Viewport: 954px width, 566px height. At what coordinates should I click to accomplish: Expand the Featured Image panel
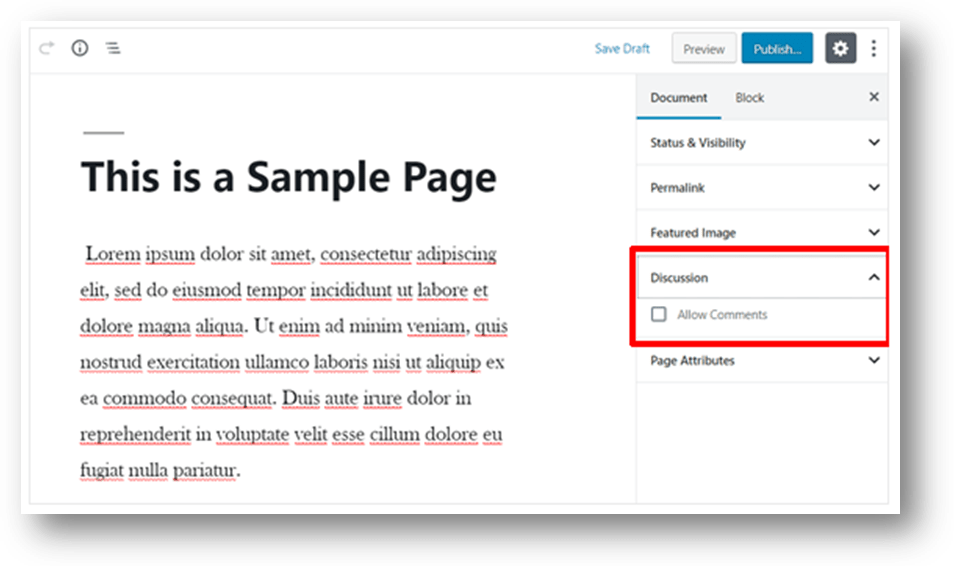[x=762, y=232]
